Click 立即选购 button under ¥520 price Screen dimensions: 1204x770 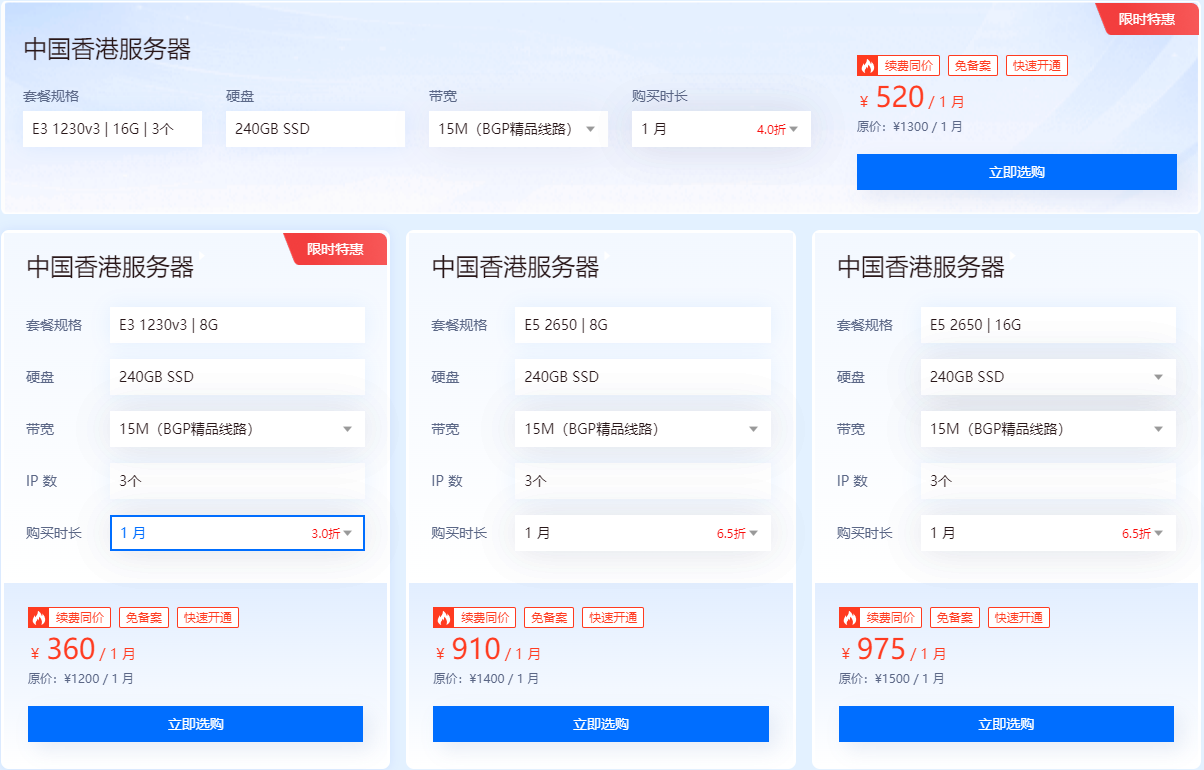coord(1017,172)
